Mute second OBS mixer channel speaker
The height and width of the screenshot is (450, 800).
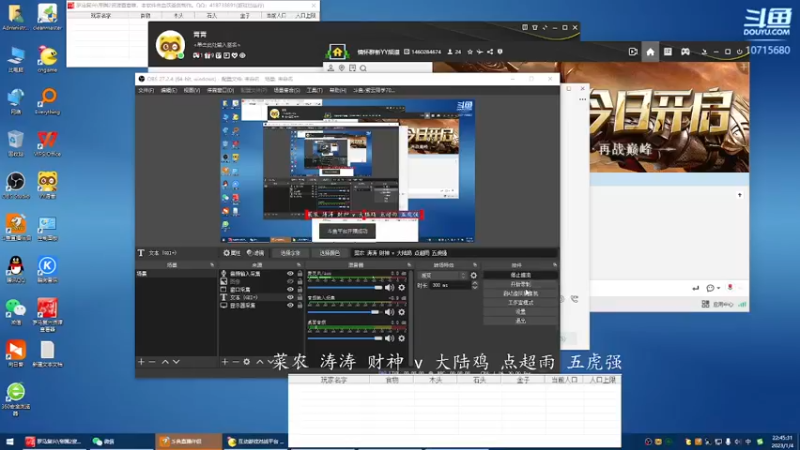390,312
